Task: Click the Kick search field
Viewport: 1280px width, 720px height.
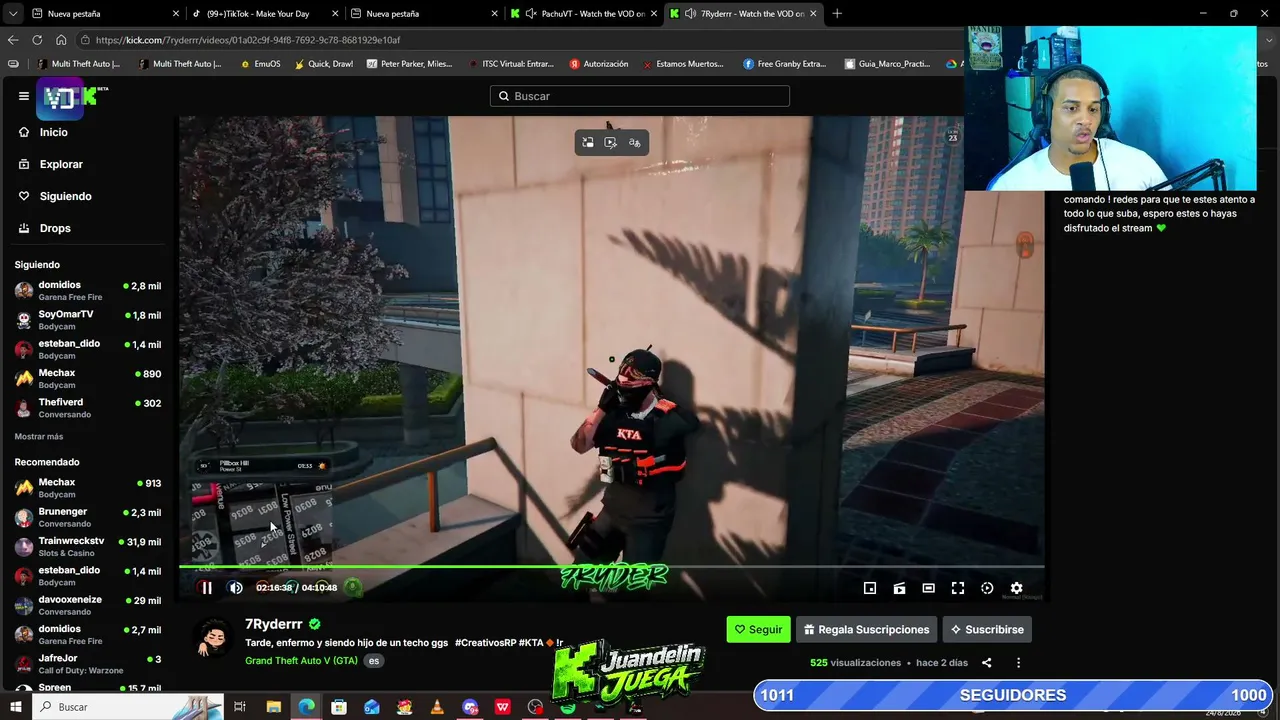Action: 640,96
